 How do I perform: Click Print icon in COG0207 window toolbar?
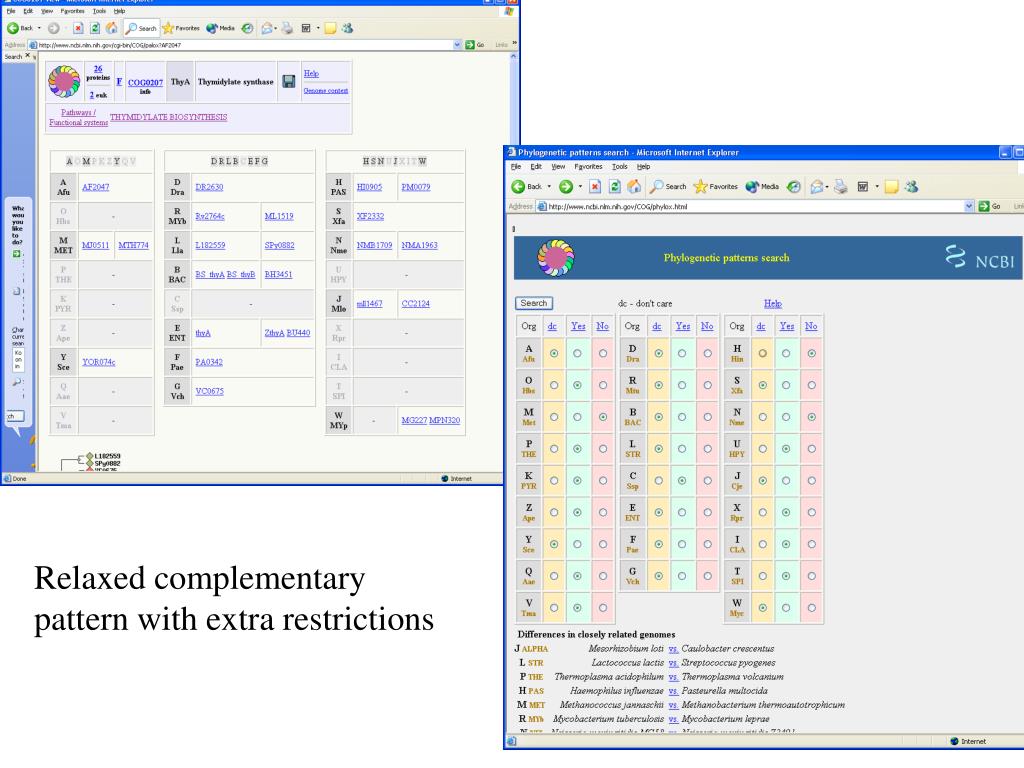tap(287, 28)
